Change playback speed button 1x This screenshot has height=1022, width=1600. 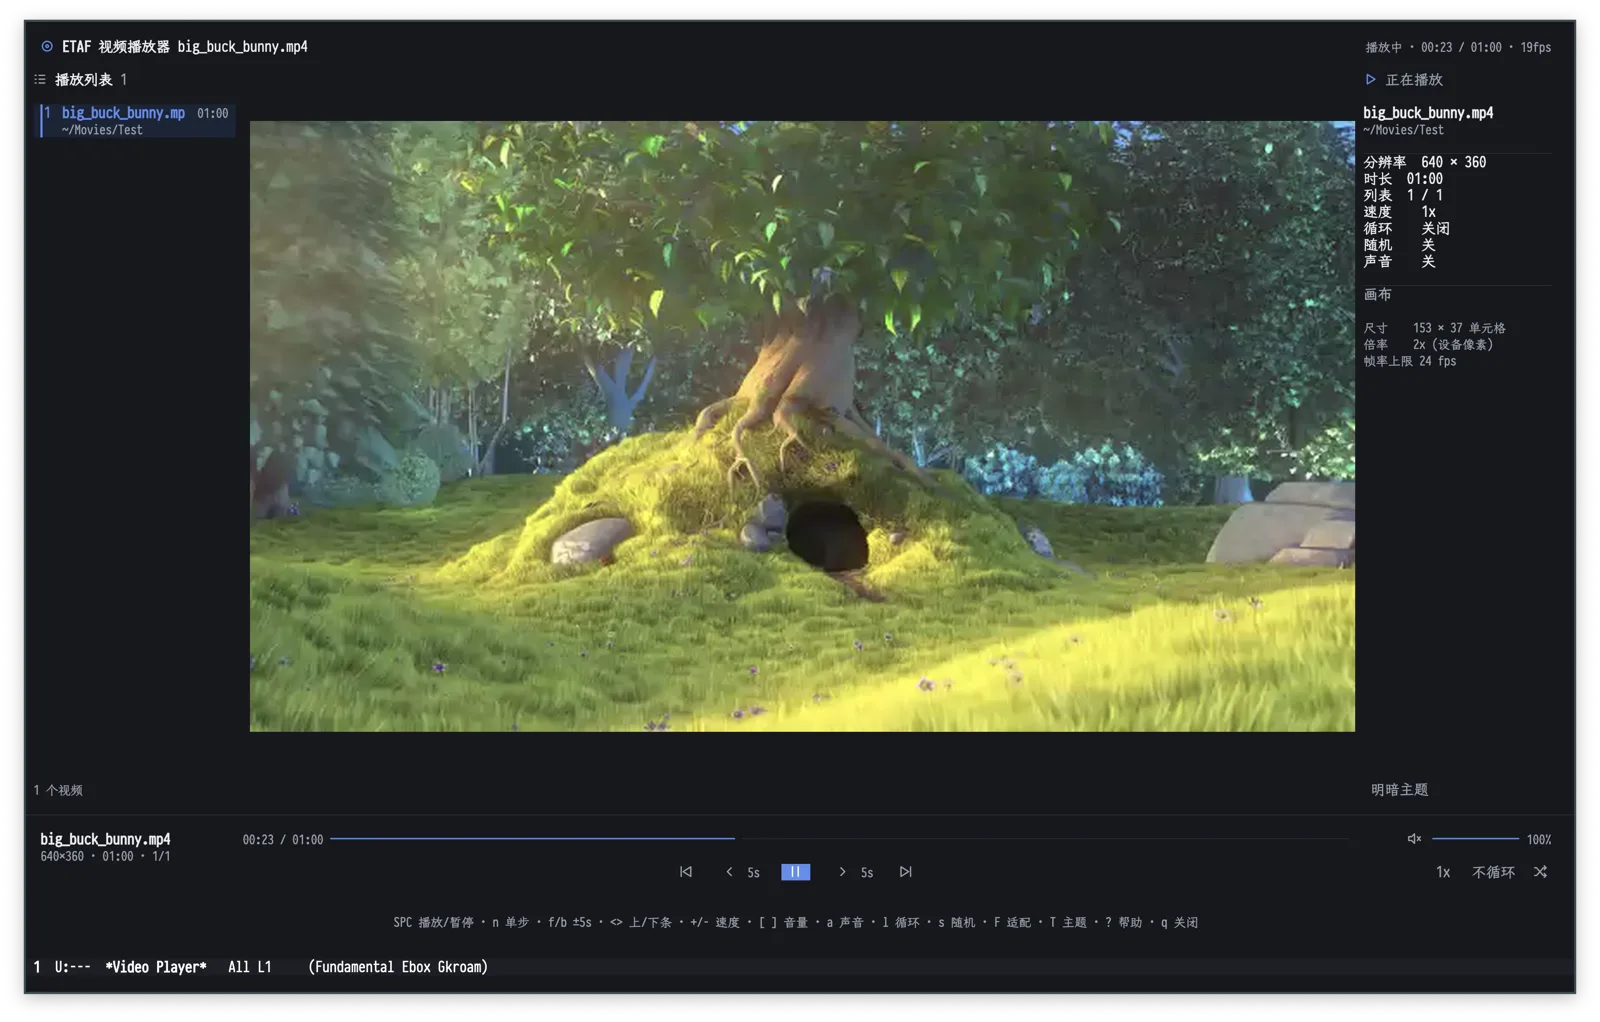coord(1443,872)
